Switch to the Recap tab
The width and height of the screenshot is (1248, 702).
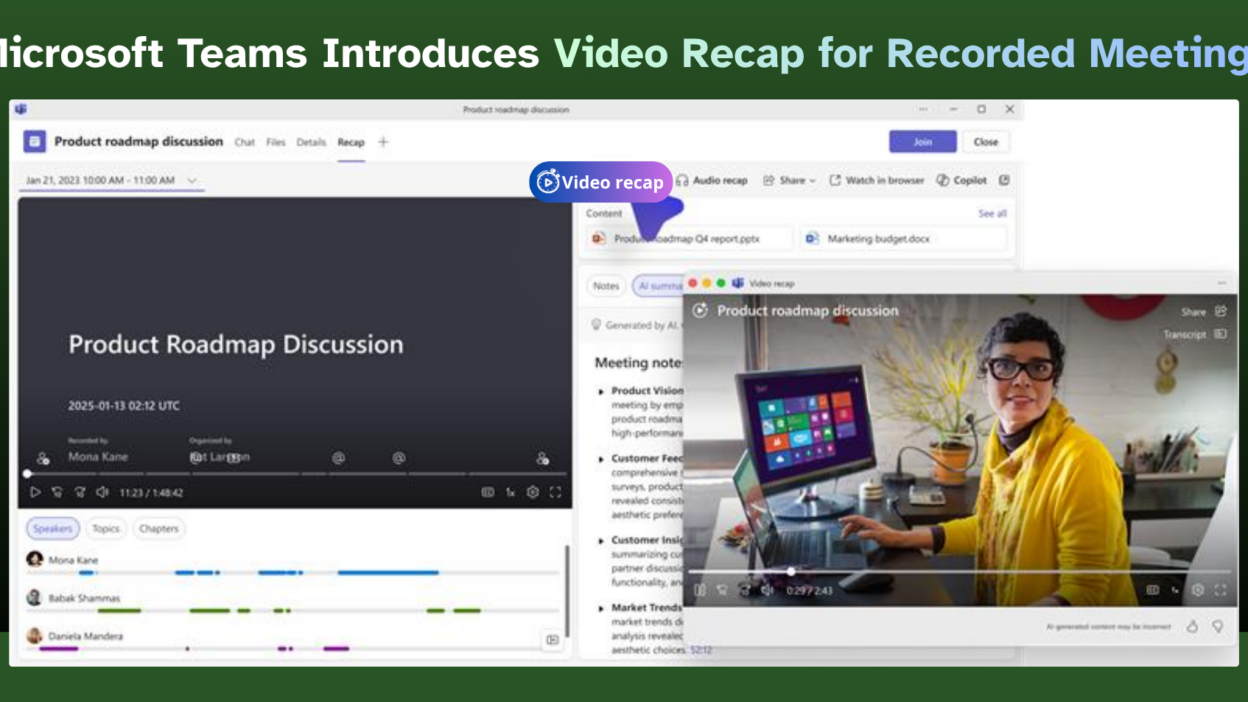pyautogui.click(x=351, y=142)
